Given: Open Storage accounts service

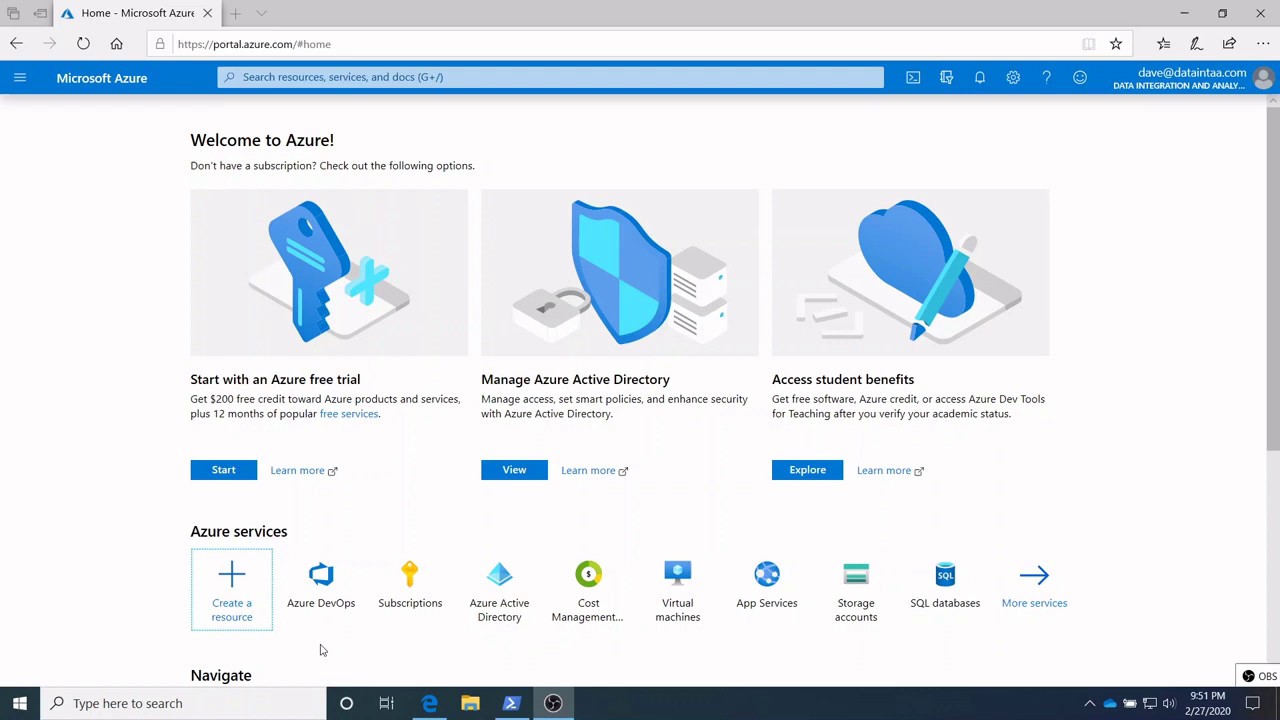Looking at the screenshot, I should (856, 592).
